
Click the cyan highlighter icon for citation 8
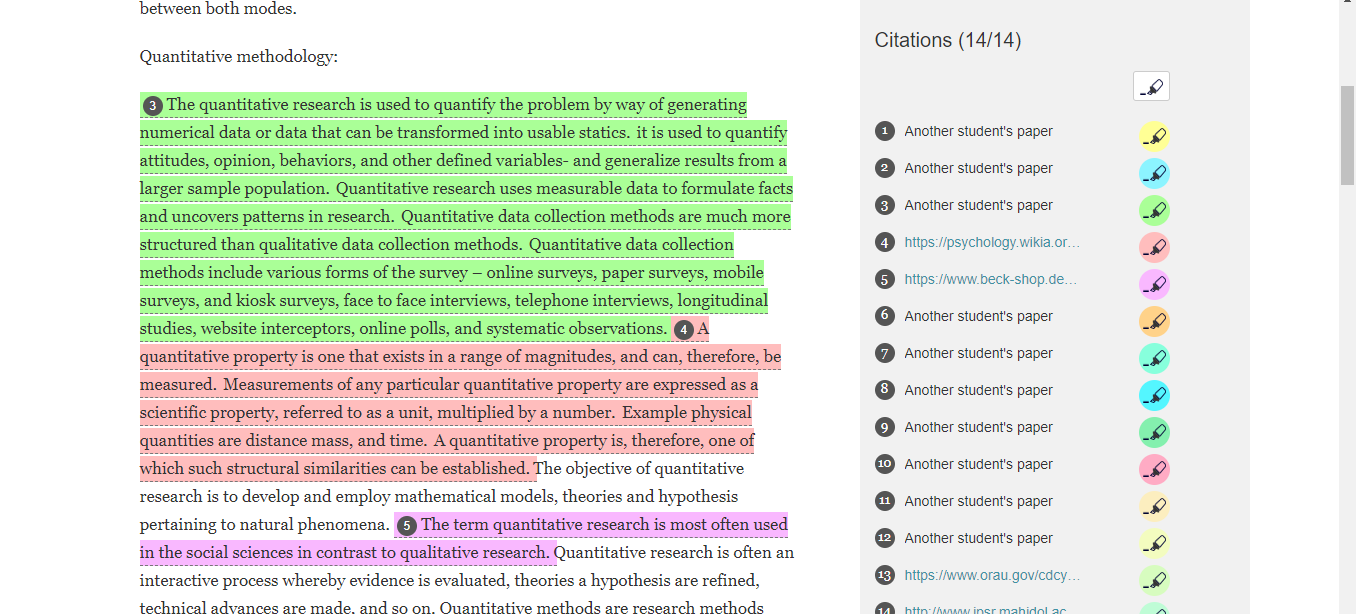[1154, 395]
